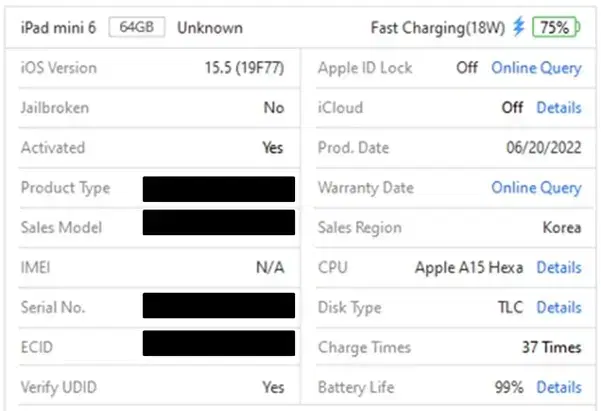Click the redacted Product Type value
The image size is (601, 411).
tap(219, 189)
